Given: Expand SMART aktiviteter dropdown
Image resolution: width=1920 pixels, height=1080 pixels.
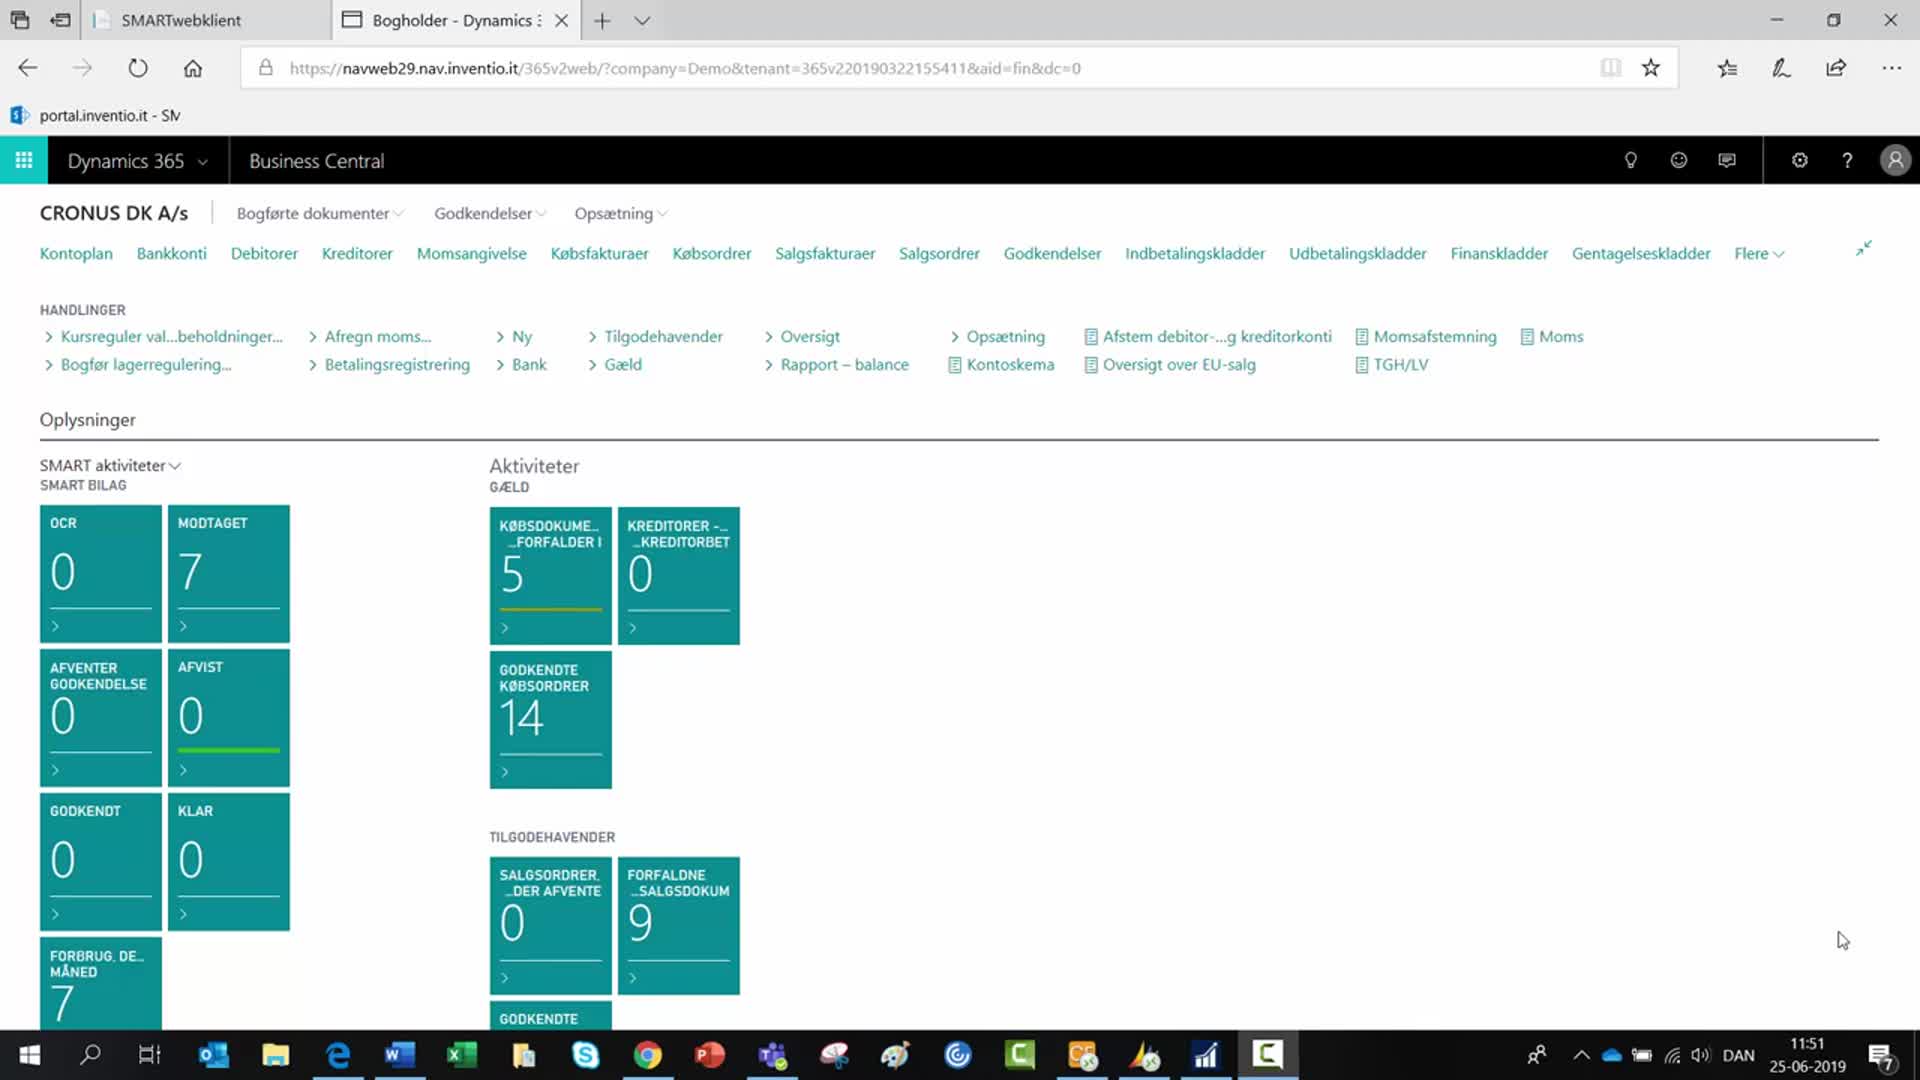Looking at the screenshot, I should [110, 465].
